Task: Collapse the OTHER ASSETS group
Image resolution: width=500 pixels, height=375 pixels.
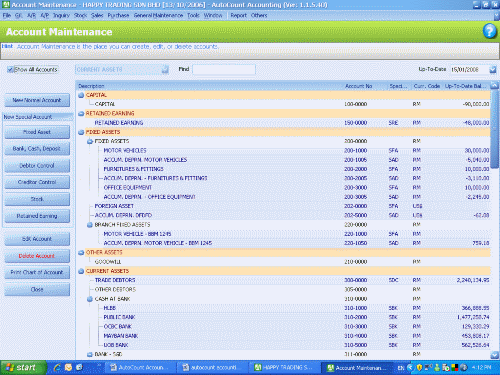Action: pyautogui.click(x=81, y=253)
